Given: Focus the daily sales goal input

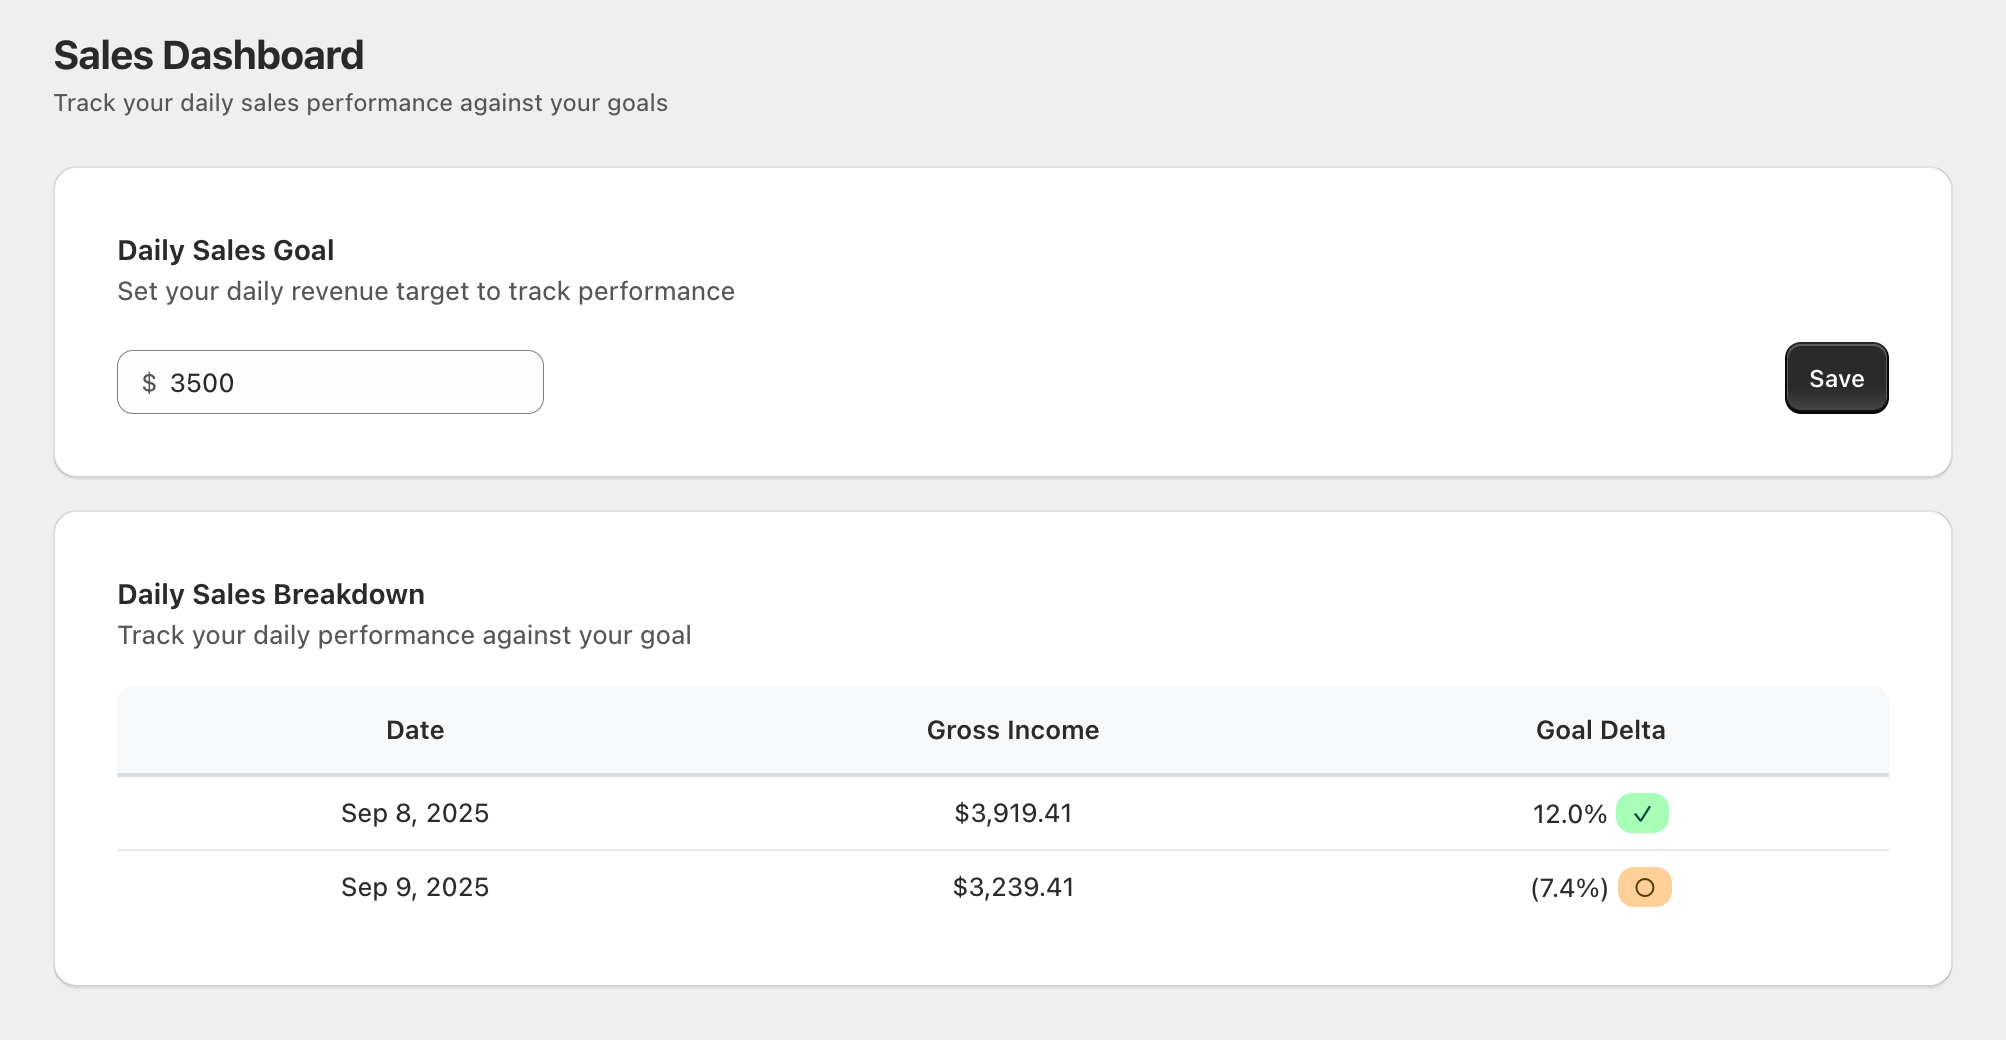Looking at the screenshot, I should tap(350, 383).
